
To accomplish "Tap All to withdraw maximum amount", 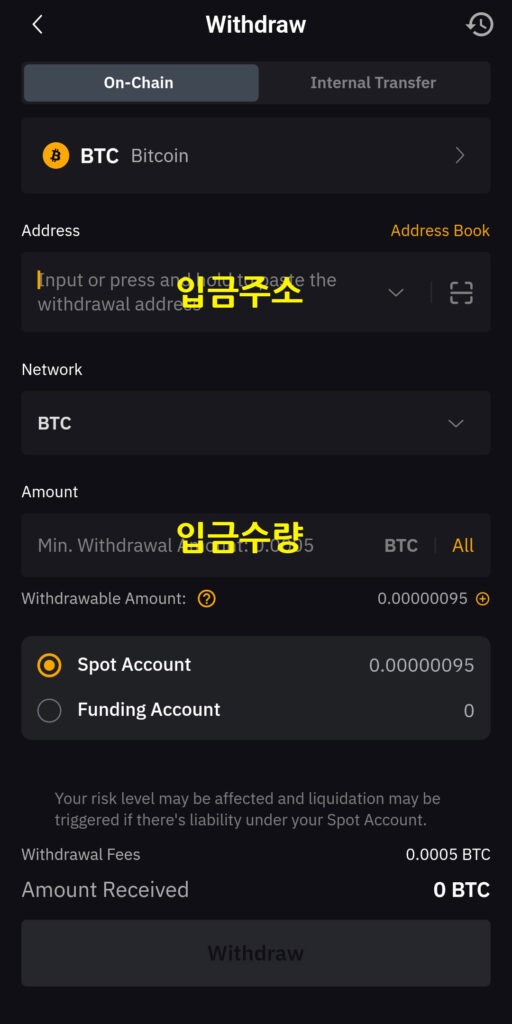I will point(463,545).
